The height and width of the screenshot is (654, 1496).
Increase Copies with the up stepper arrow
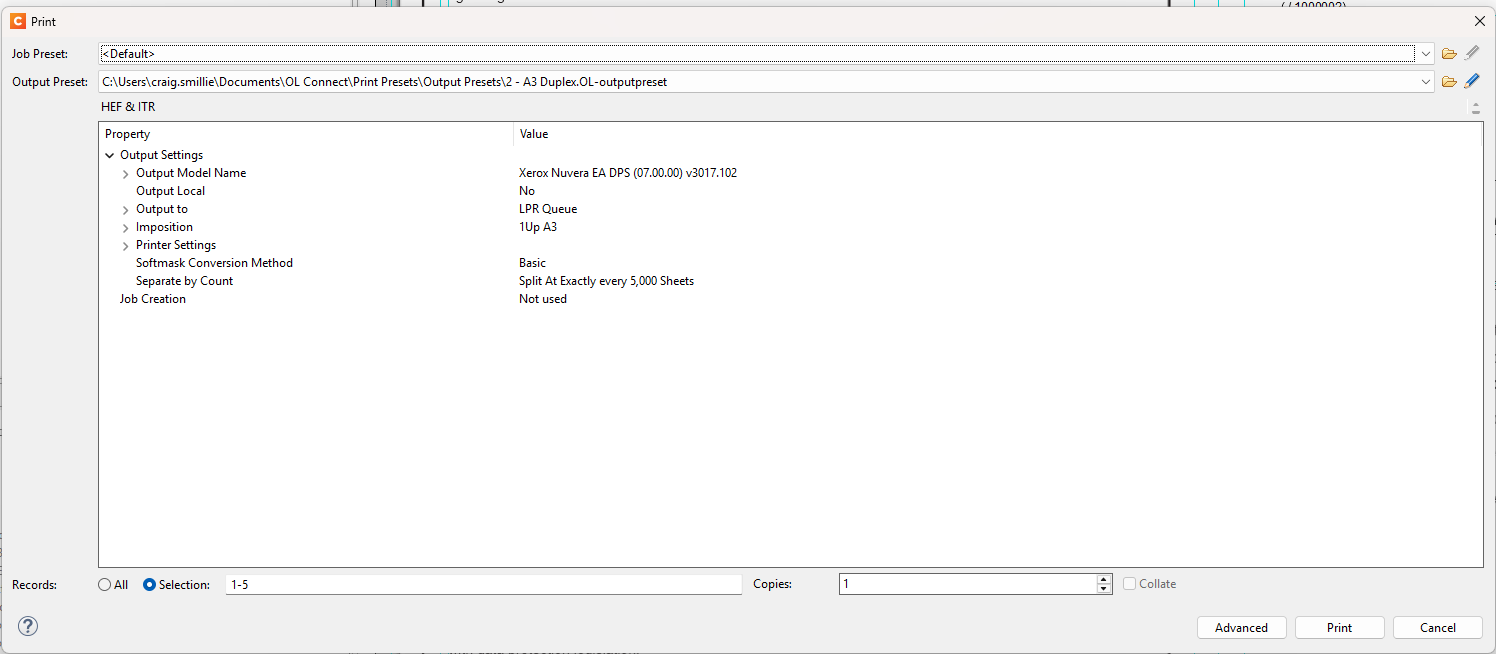click(x=1104, y=579)
